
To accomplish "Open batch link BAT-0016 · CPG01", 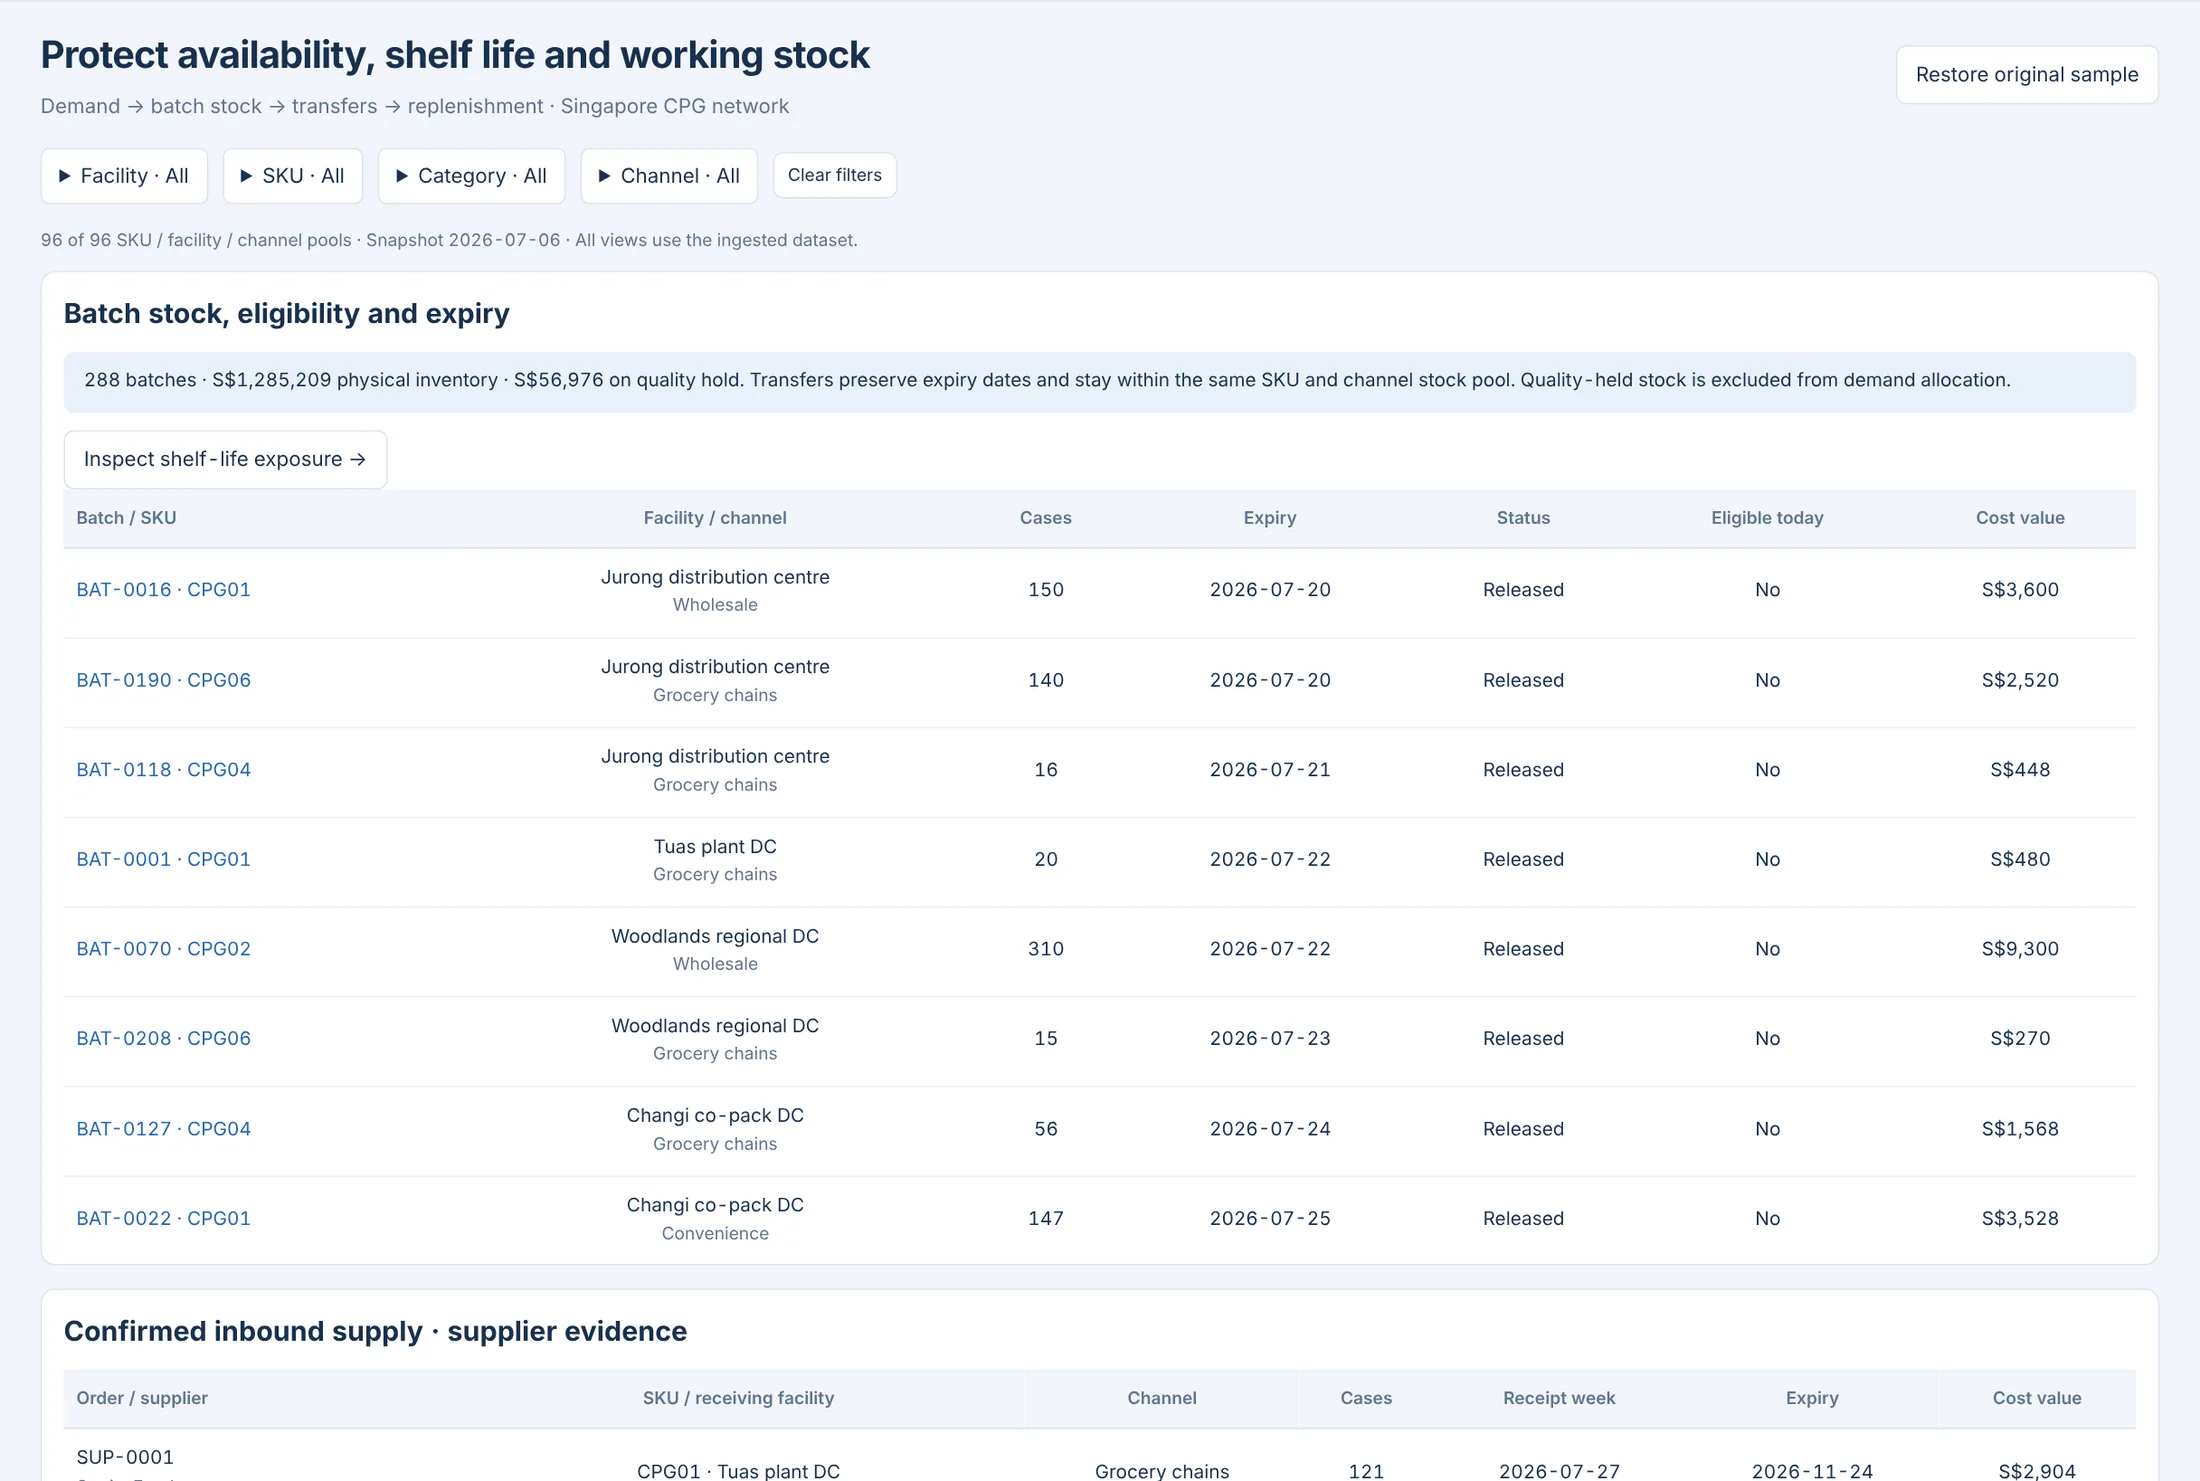I will [164, 589].
